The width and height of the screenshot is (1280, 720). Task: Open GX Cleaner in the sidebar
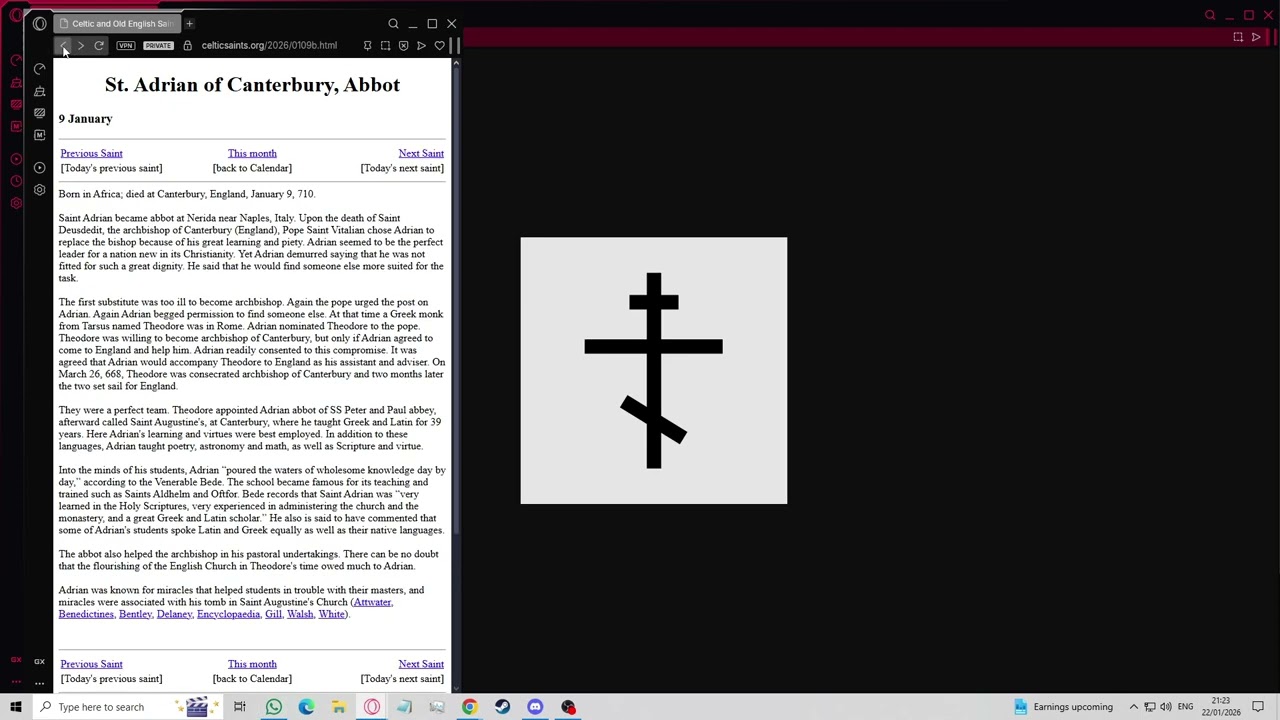[x=40, y=91]
